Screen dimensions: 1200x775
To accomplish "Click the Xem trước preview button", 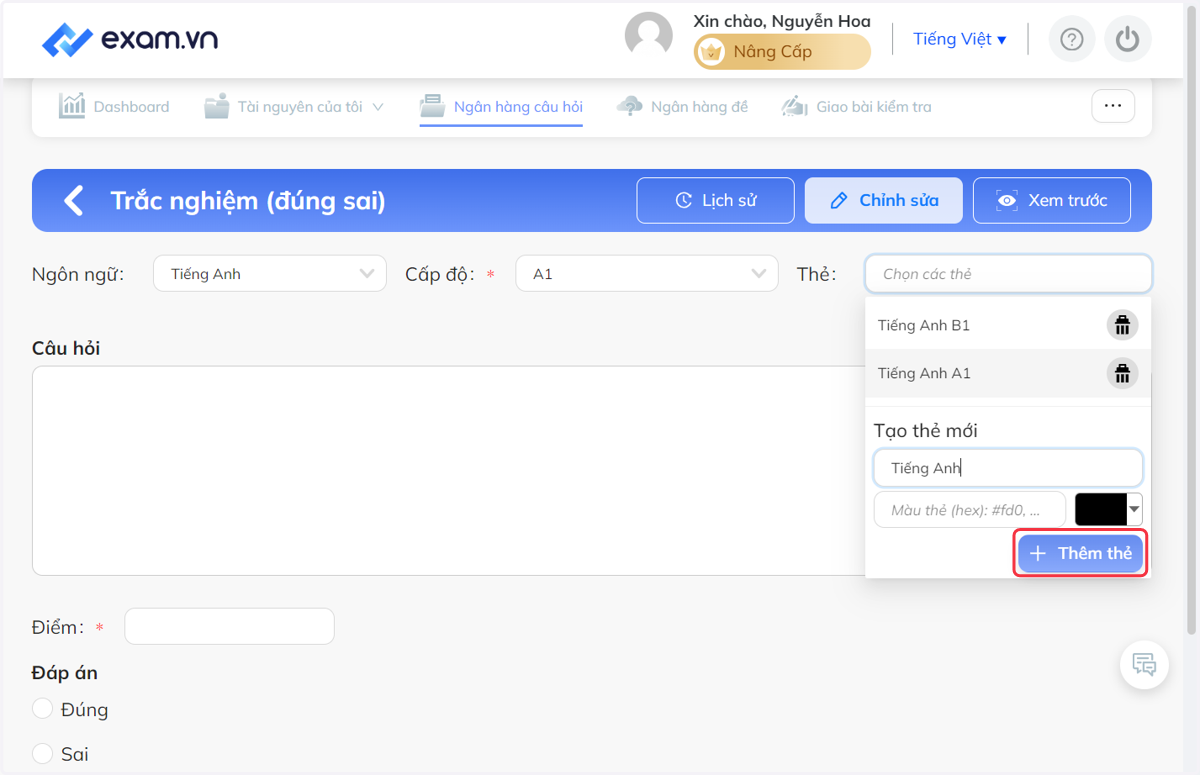I will click(x=1052, y=200).
